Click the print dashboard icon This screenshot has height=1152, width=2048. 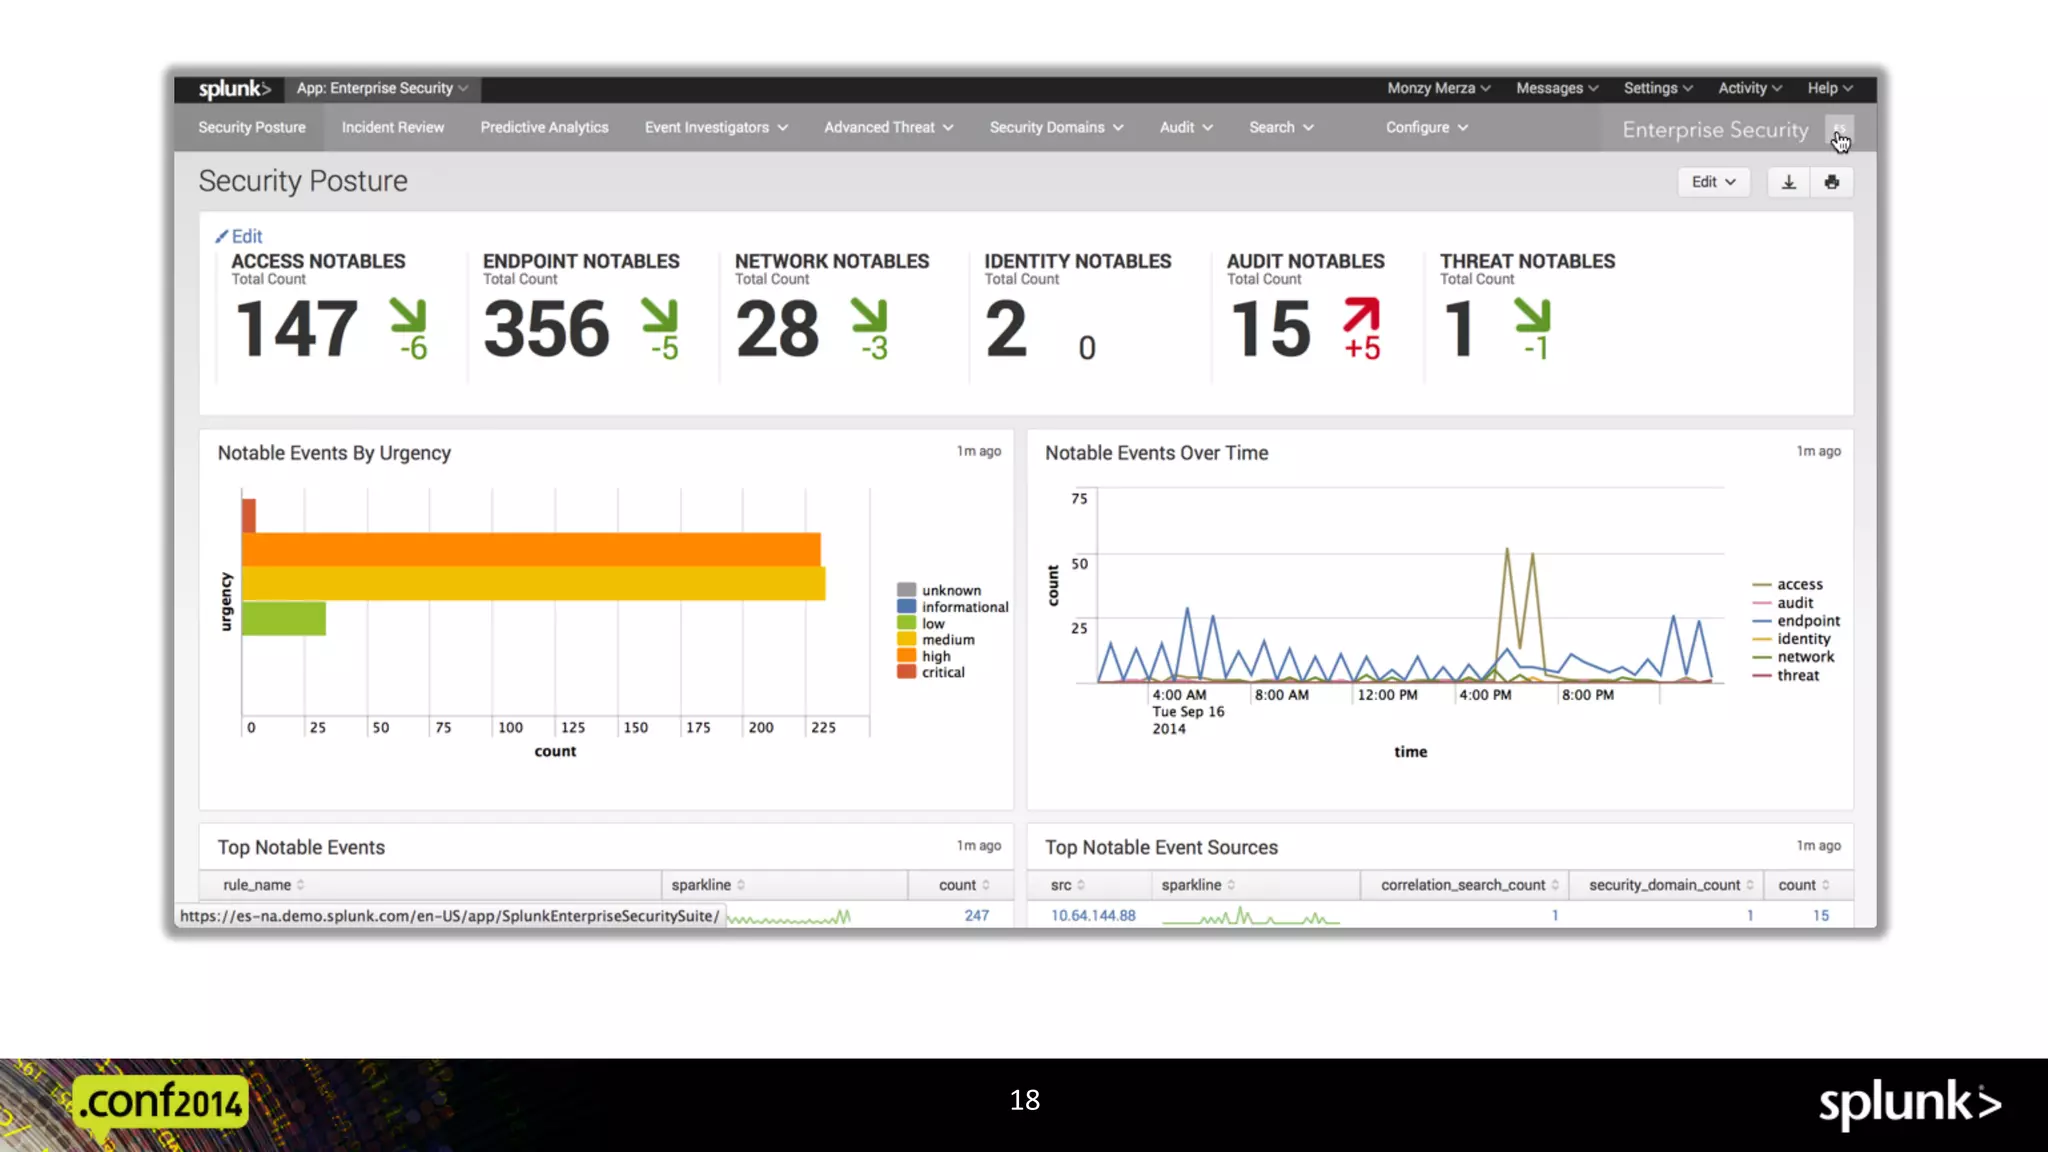[1831, 182]
